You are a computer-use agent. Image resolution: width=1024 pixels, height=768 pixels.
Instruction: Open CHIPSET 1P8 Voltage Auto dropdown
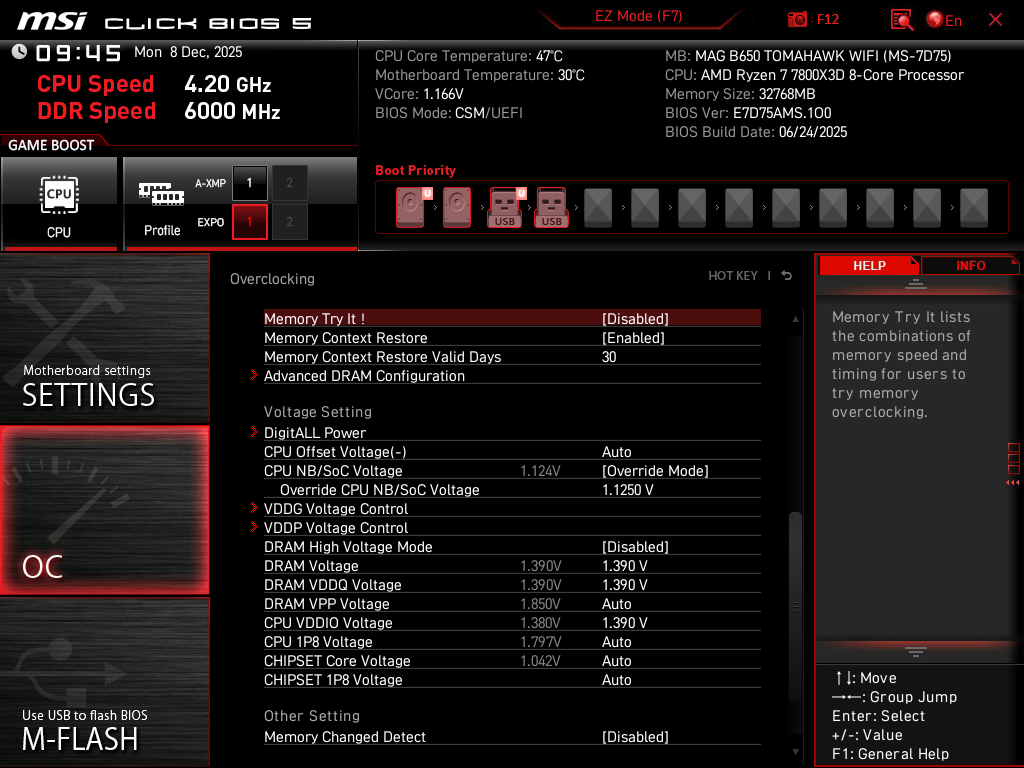pos(616,680)
